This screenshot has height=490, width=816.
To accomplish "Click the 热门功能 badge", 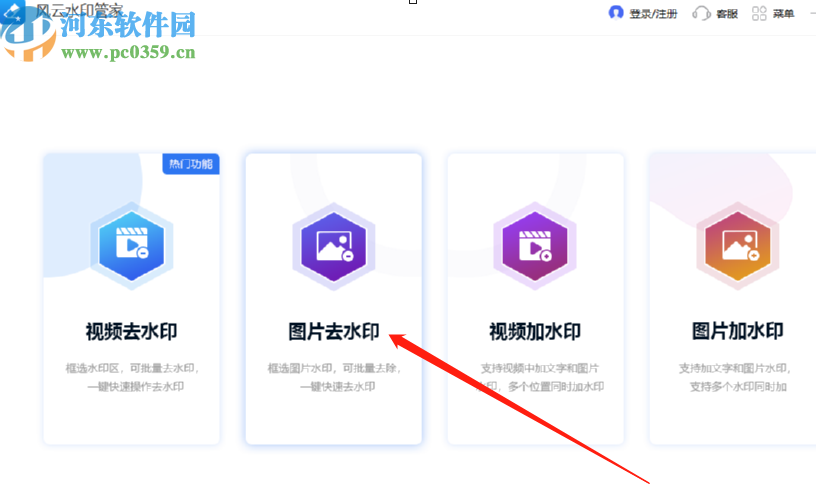I will pyautogui.click(x=190, y=164).
